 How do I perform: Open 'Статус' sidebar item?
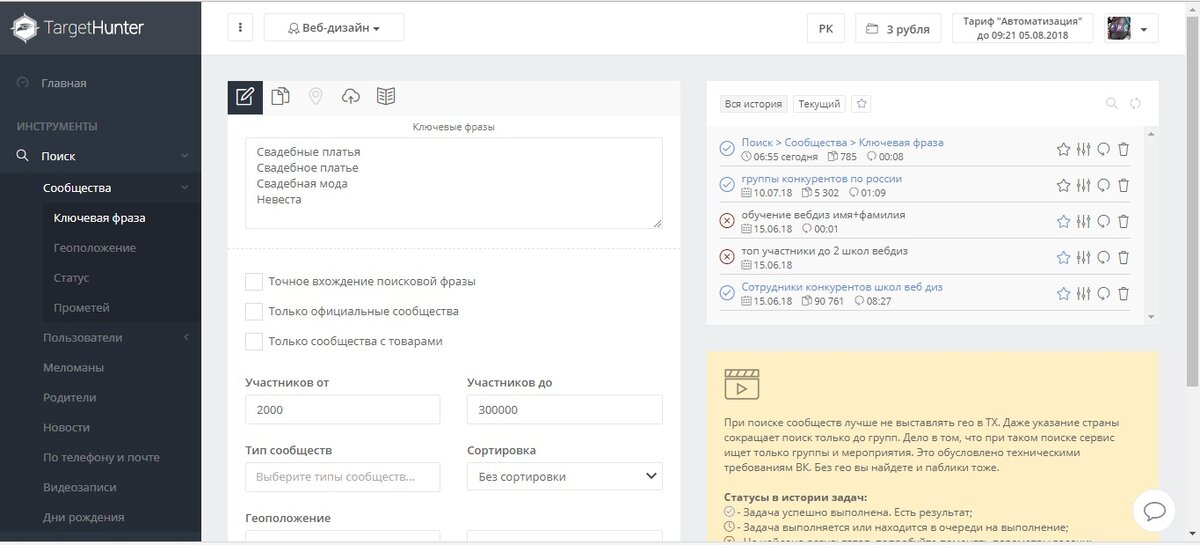(x=72, y=278)
